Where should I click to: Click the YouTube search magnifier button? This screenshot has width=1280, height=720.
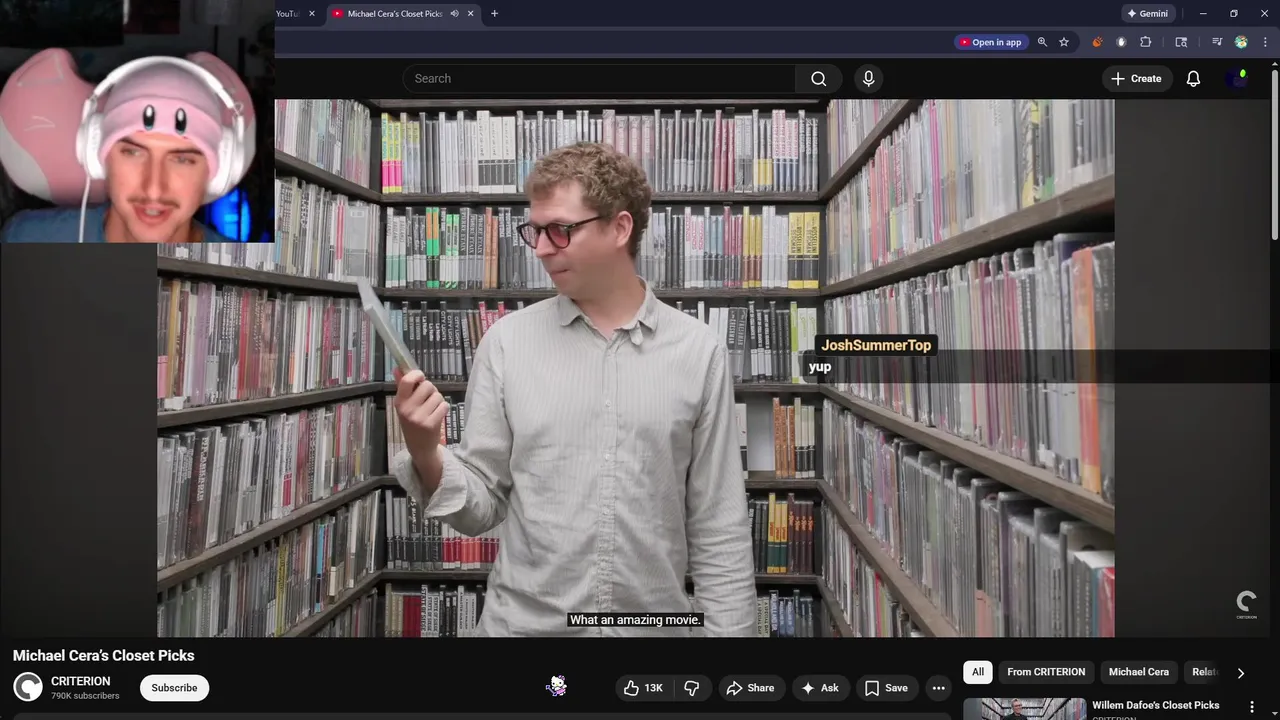[818, 79]
